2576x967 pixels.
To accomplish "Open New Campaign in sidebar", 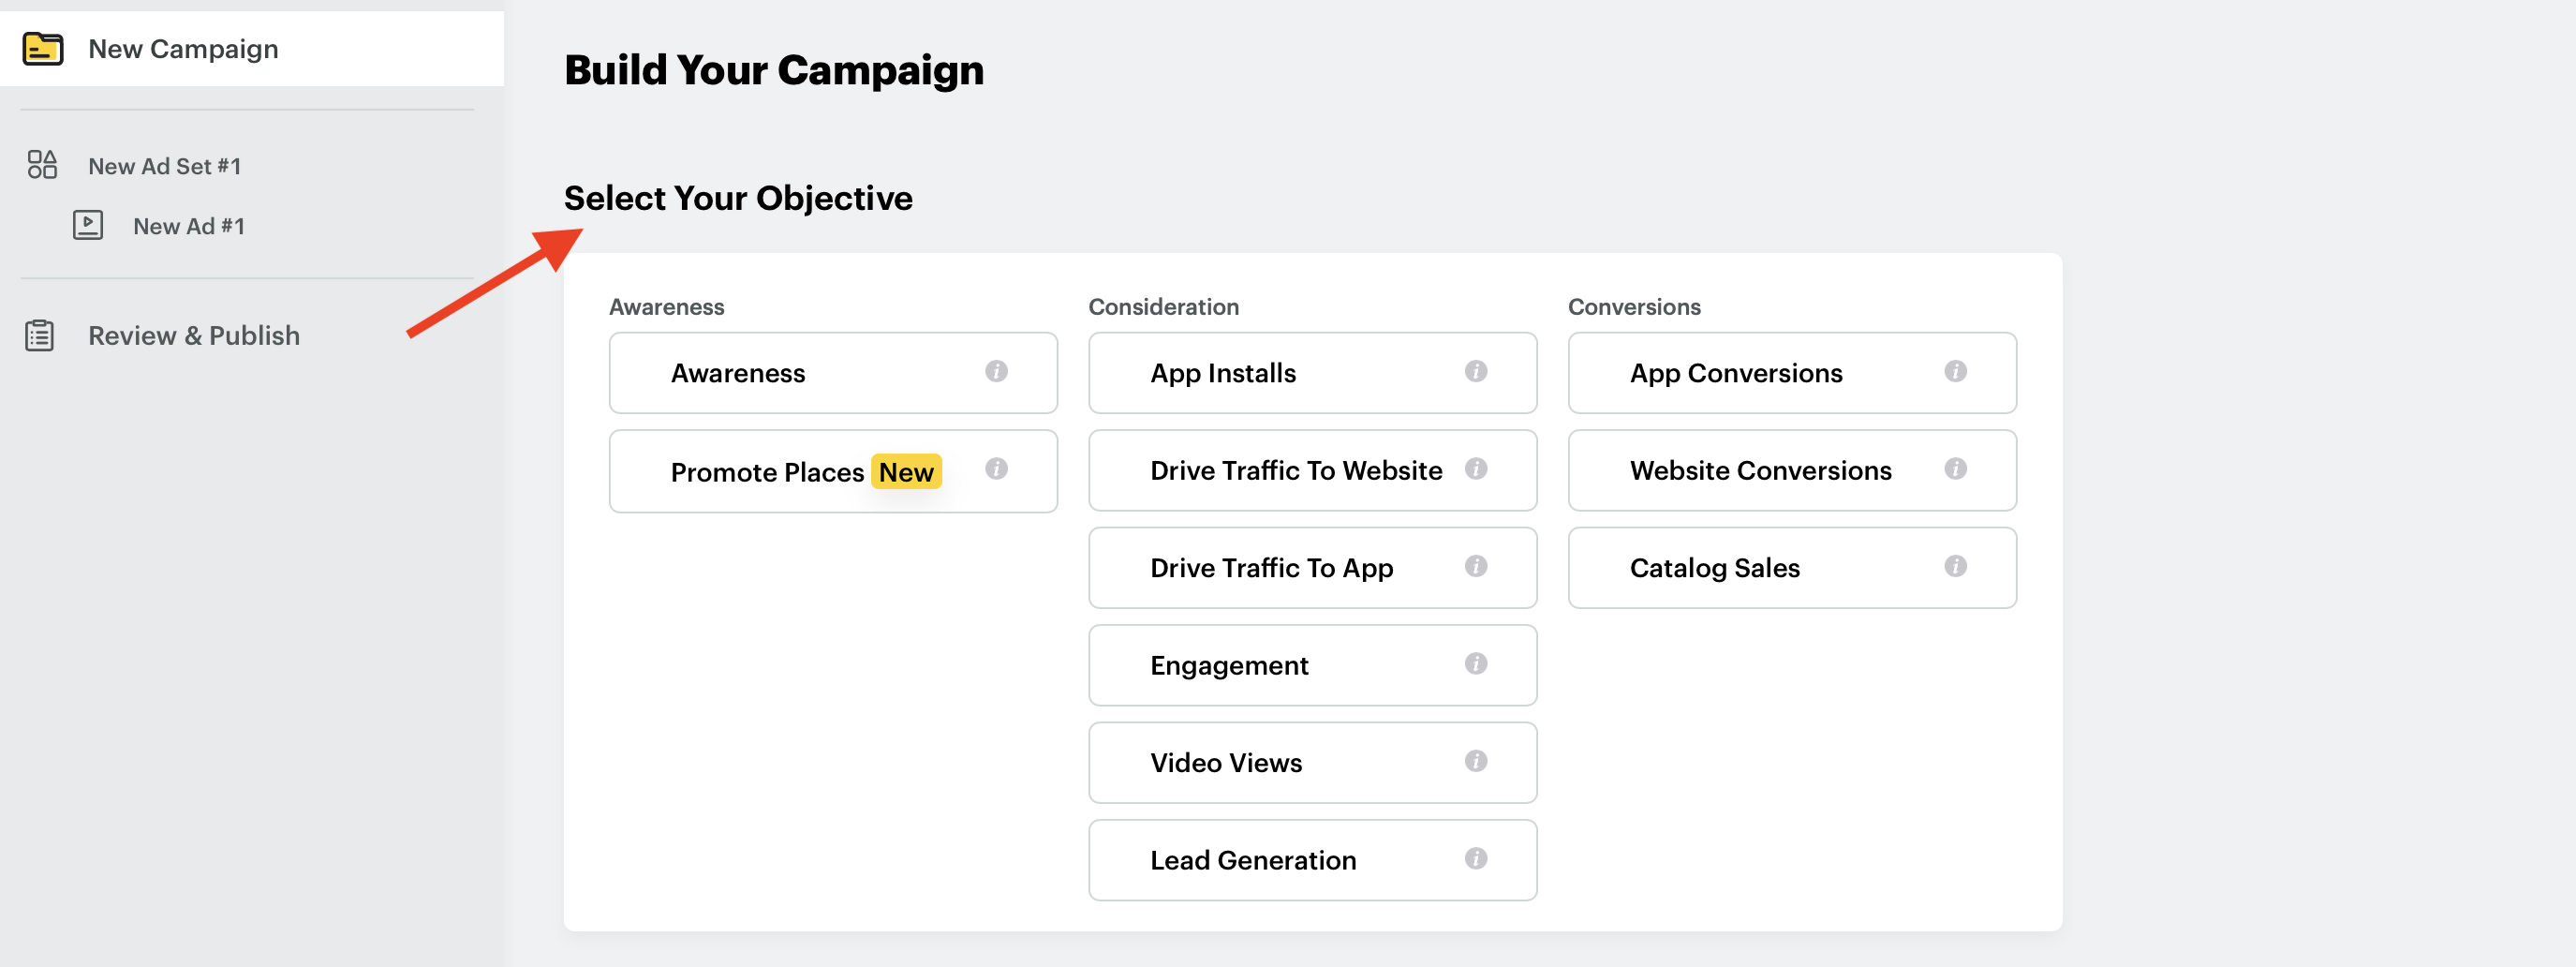I will pyautogui.click(x=252, y=49).
